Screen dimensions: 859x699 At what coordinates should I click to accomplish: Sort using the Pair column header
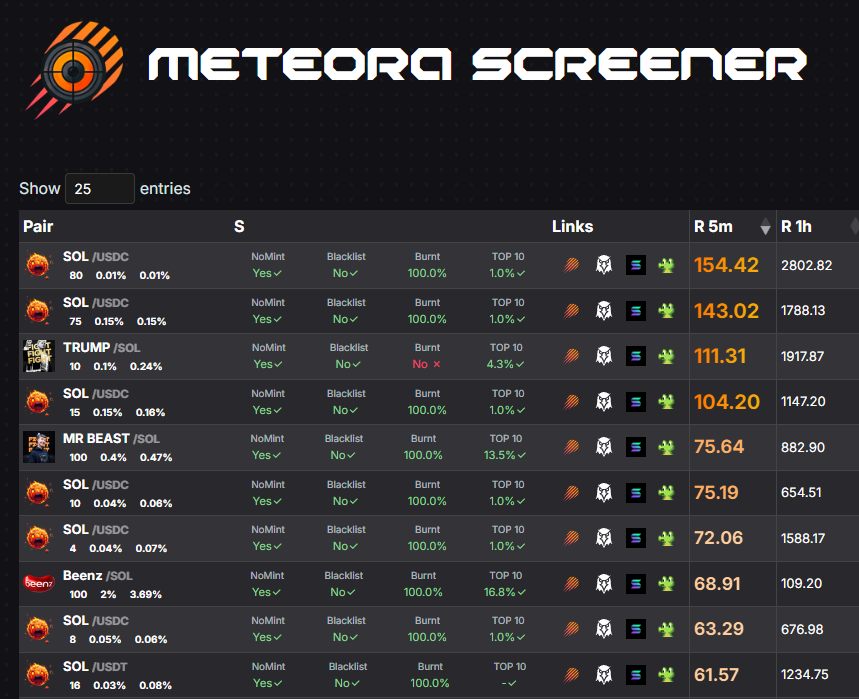[38, 226]
